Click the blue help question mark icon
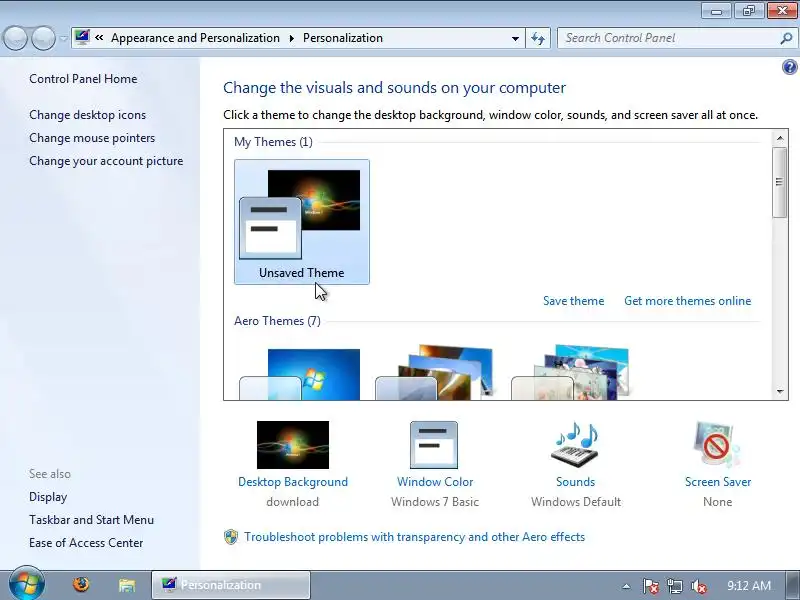Viewport: 800px width, 600px height. tap(789, 67)
